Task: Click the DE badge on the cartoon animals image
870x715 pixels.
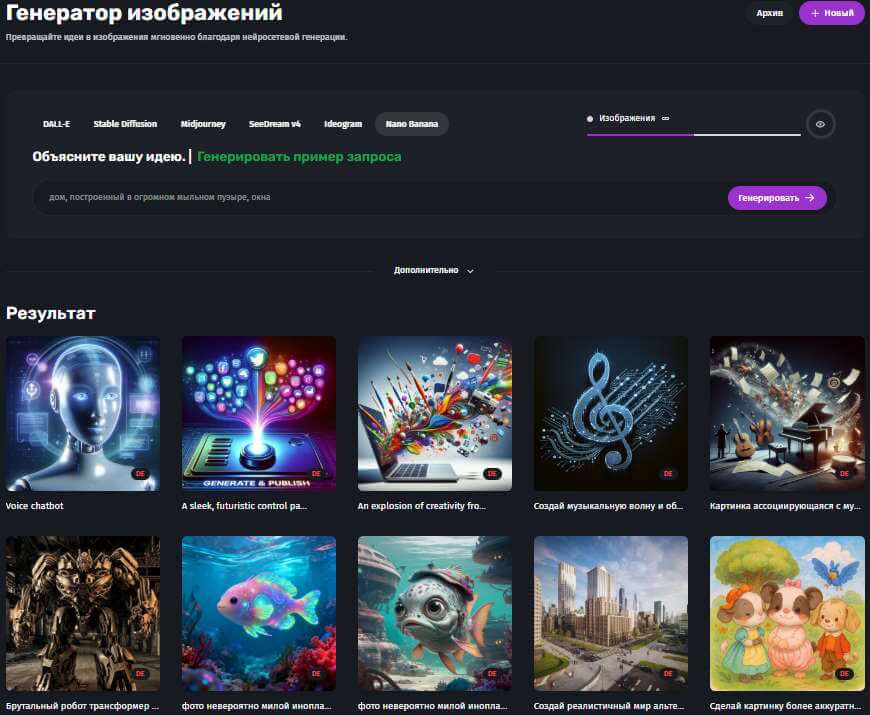Action: (843, 674)
